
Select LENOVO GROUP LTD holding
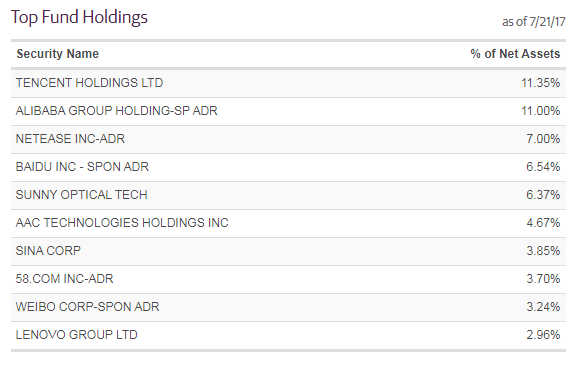pyautogui.click(x=288, y=335)
